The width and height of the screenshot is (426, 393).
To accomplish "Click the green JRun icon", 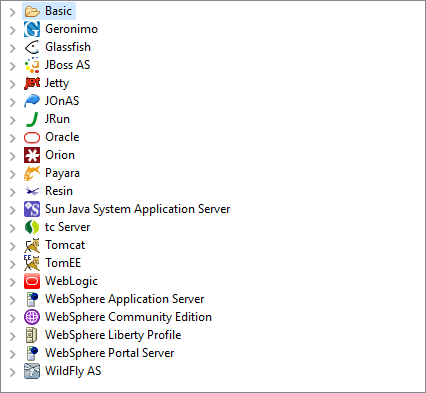I will [x=32, y=119].
